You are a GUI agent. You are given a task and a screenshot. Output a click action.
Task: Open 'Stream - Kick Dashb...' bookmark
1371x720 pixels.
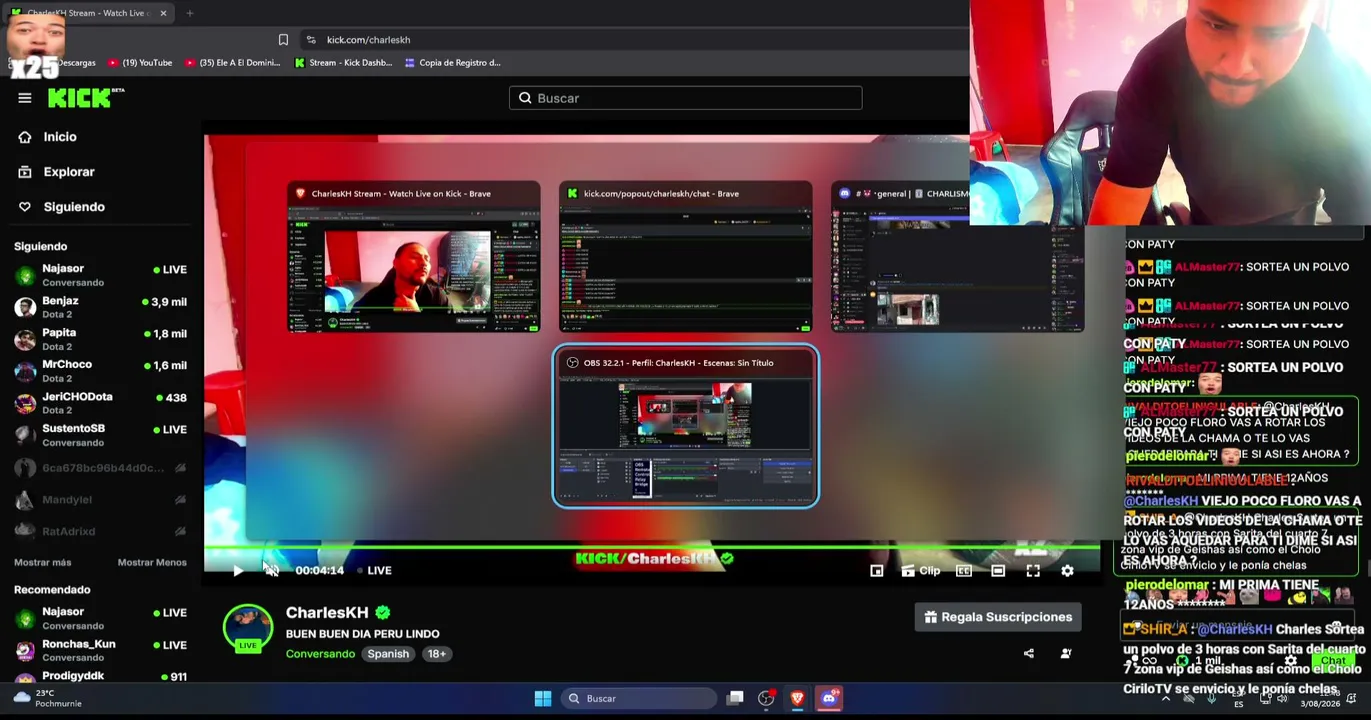[343, 63]
